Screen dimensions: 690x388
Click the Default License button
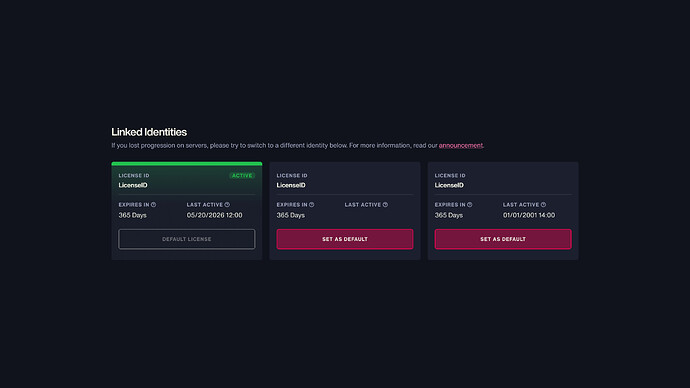187,239
